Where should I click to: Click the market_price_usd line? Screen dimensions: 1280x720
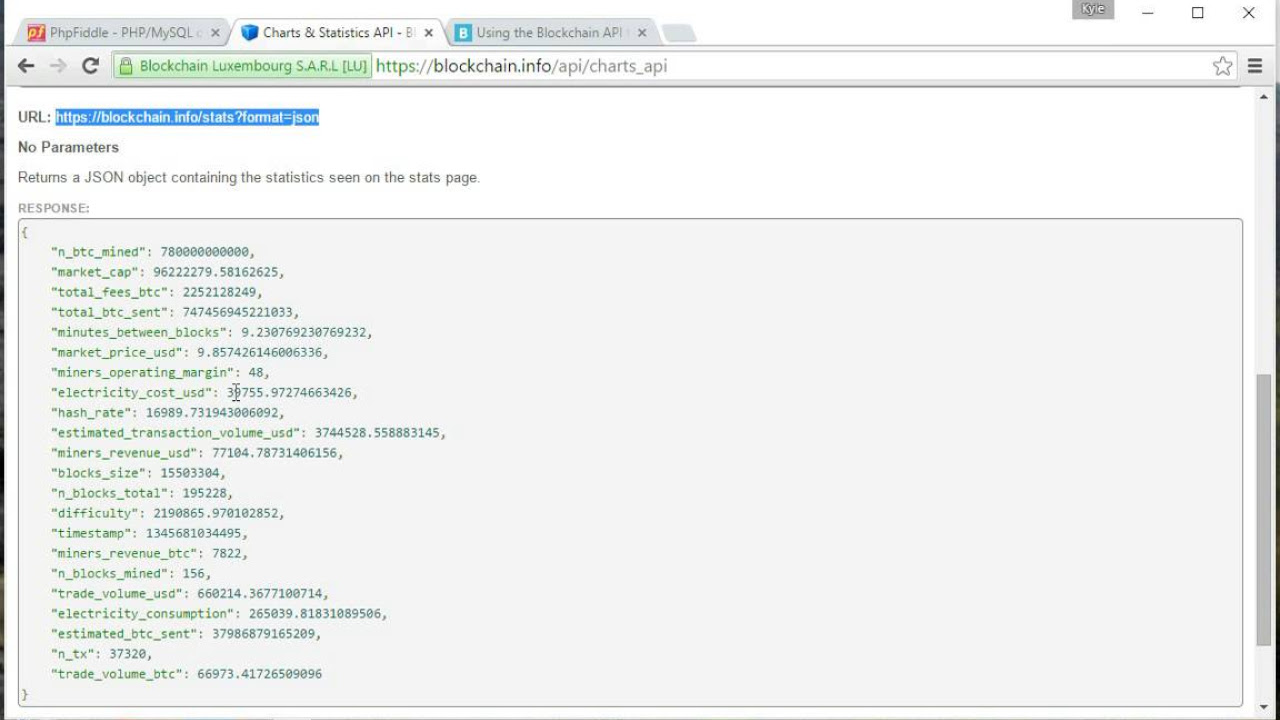pyautogui.click(x=190, y=352)
